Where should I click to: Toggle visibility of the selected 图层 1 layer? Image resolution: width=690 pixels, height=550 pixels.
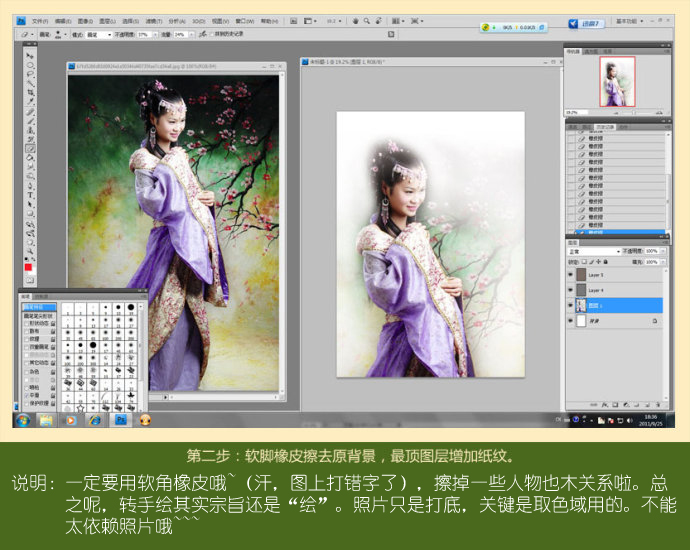point(571,305)
